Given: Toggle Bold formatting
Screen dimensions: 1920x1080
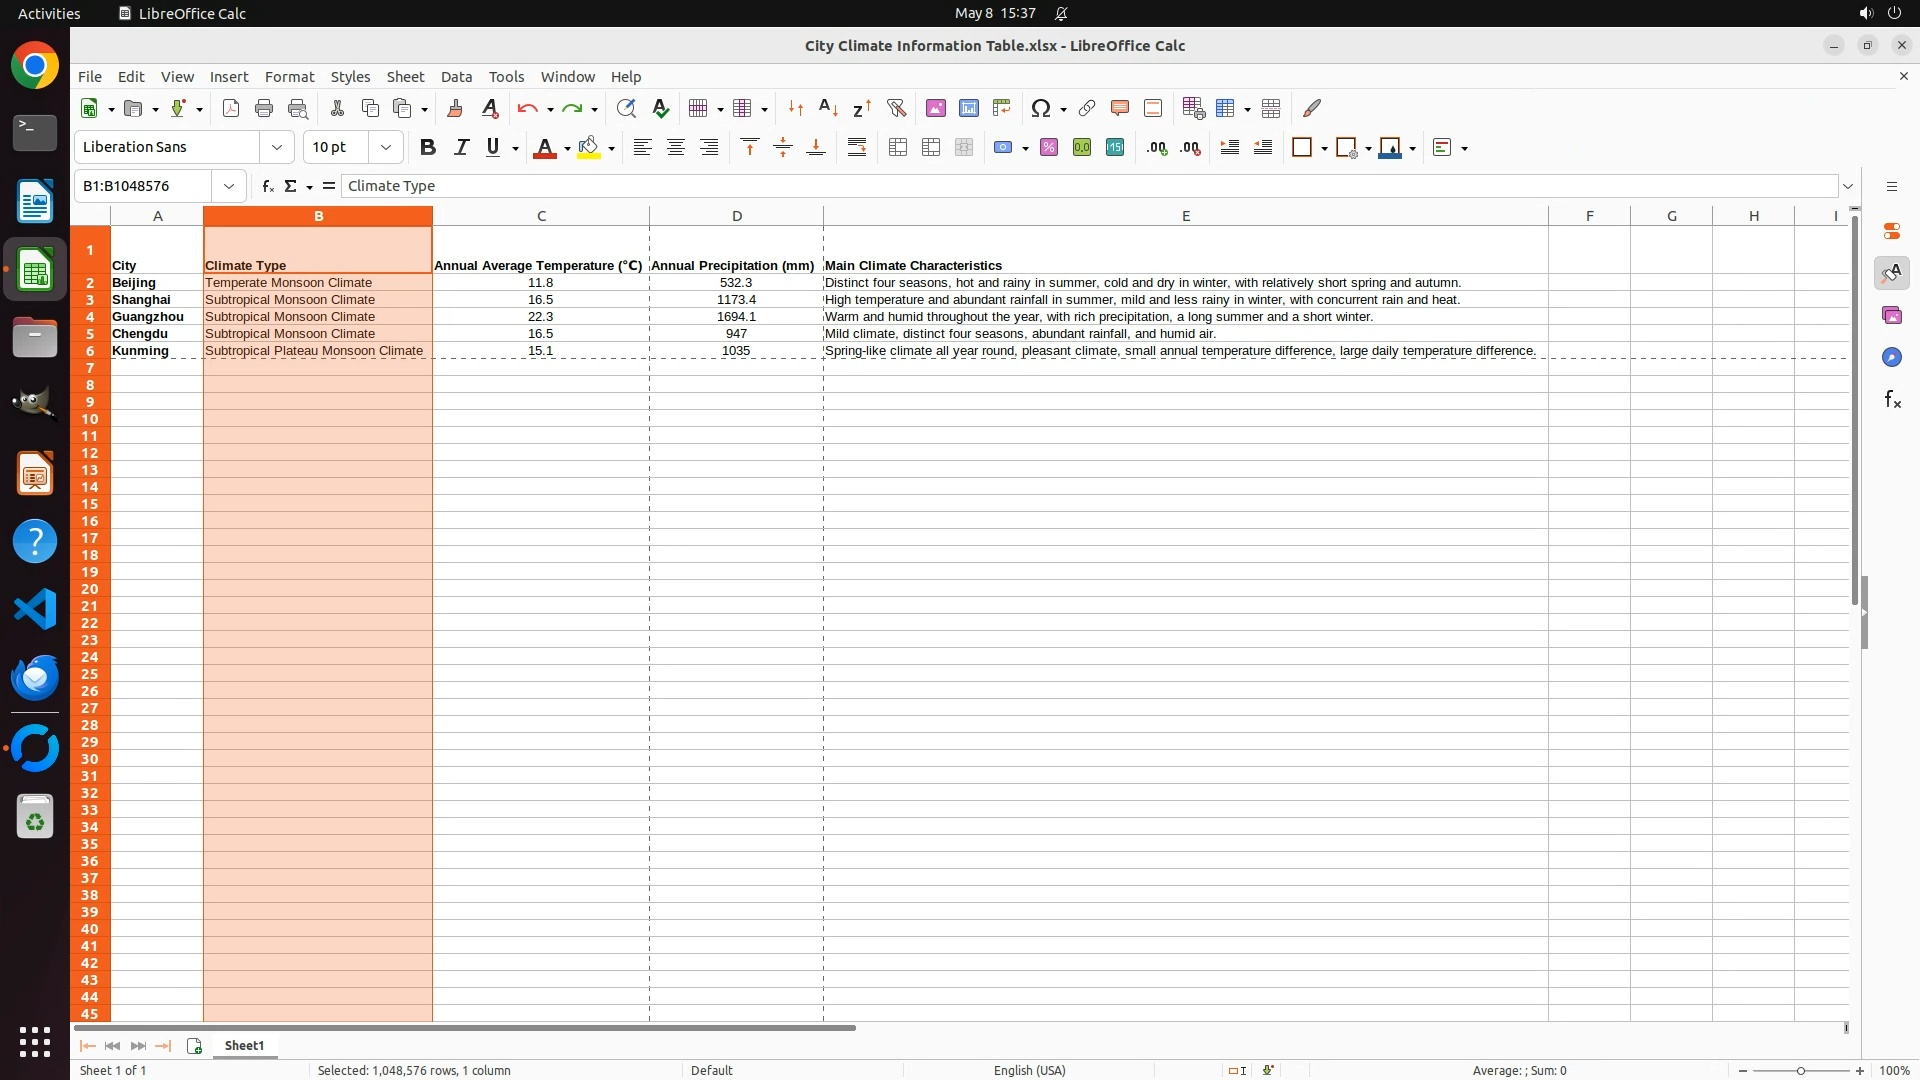Looking at the screenshot, I should [x=428, y=148].
